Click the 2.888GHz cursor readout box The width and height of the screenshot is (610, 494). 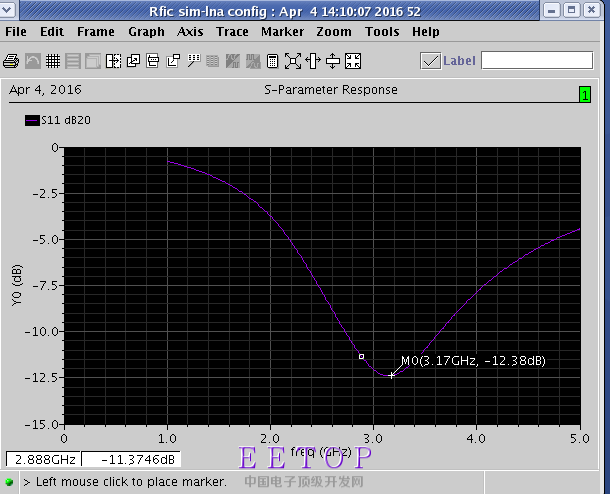44,459
